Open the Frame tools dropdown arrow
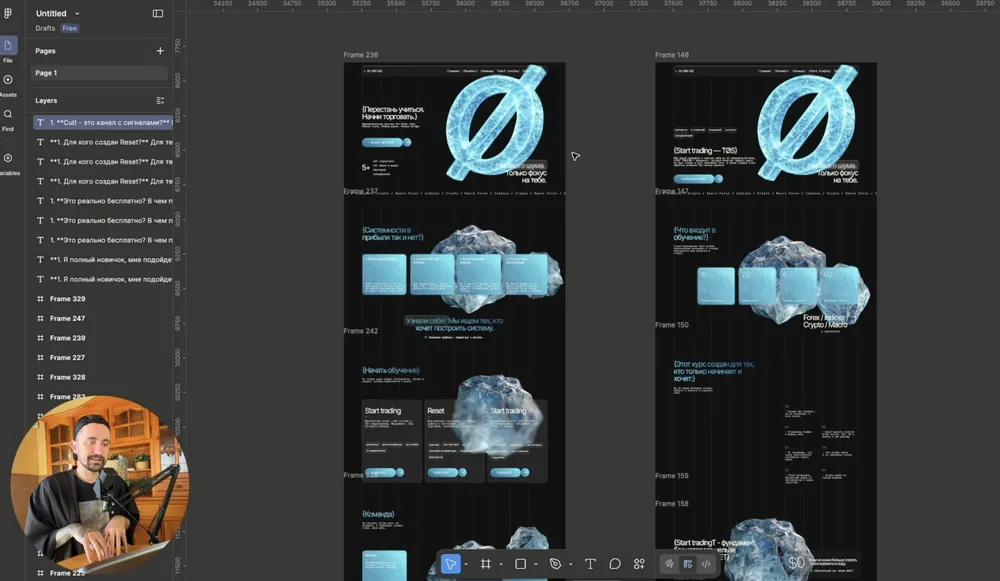Viewport: 1000px width, 581px height. pos(501,564)
